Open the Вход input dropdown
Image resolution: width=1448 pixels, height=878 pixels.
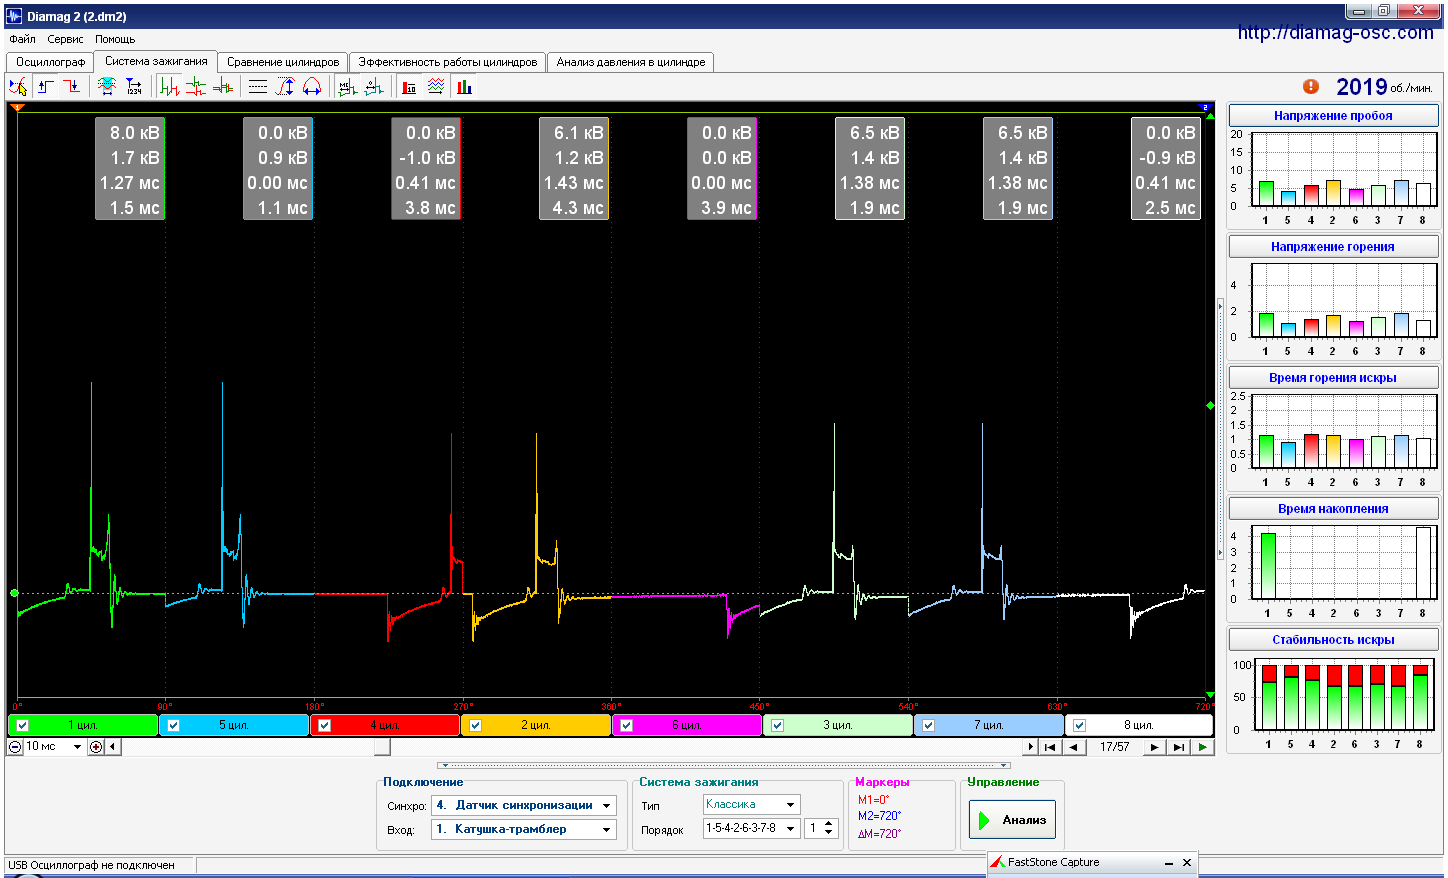pyautogui.click(x=606, y=829)
